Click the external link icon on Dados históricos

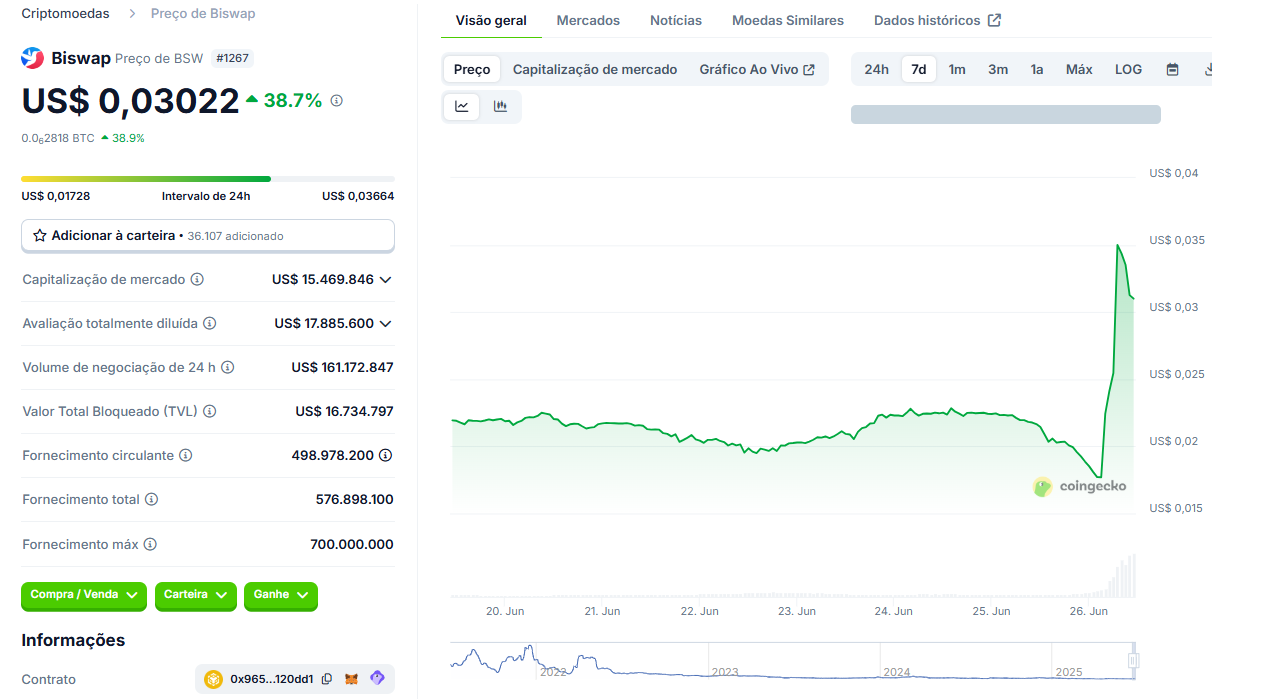(994, 20)
